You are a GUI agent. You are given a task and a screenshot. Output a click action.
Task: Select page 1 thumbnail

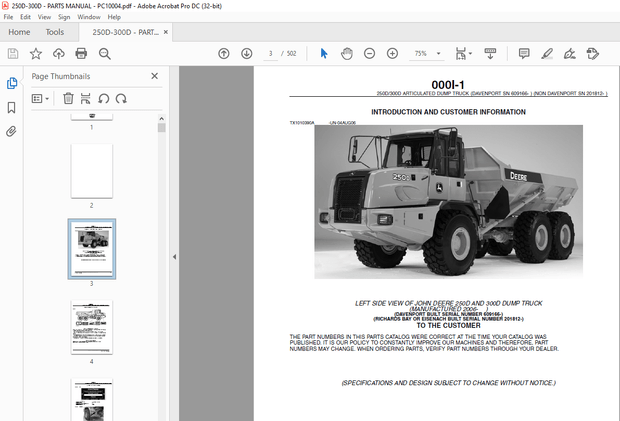[x=92, y=117]
